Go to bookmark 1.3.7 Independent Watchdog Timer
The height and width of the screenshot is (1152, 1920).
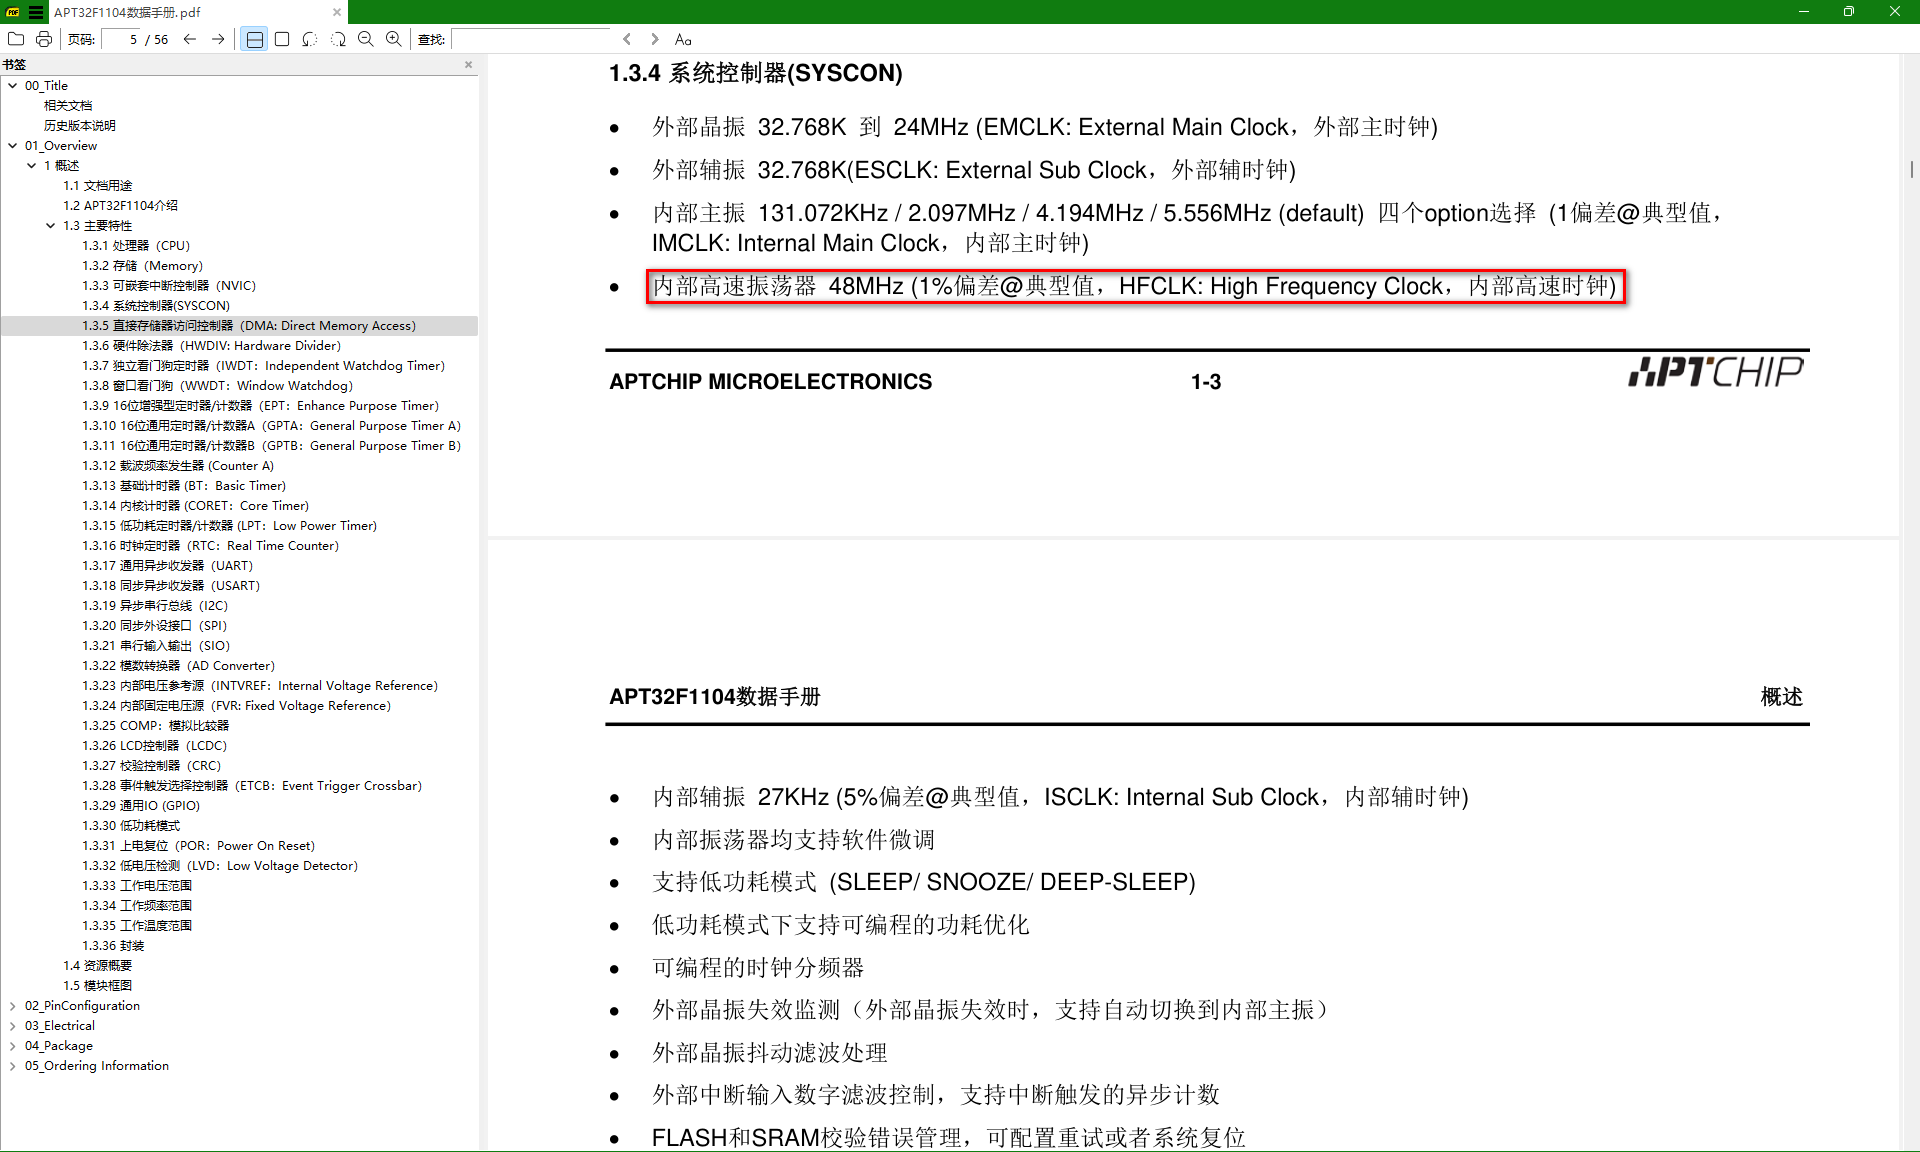pyautogui.click(x=264, y=366)
